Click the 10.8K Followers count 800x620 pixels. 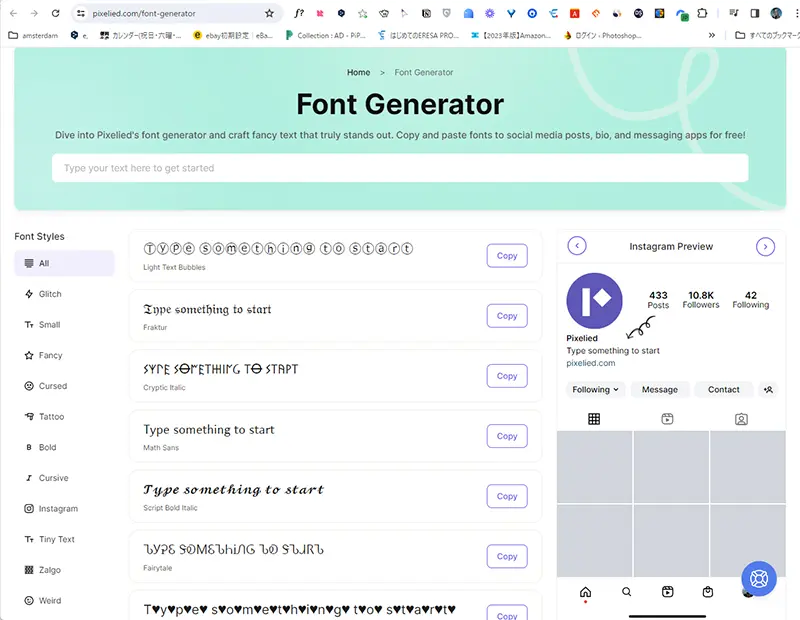[701, 300]
